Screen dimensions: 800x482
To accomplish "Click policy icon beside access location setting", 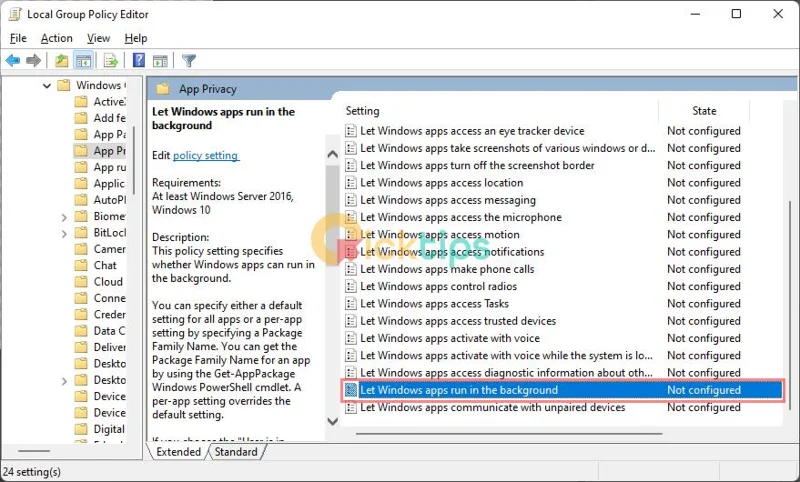I will (351, 183).
